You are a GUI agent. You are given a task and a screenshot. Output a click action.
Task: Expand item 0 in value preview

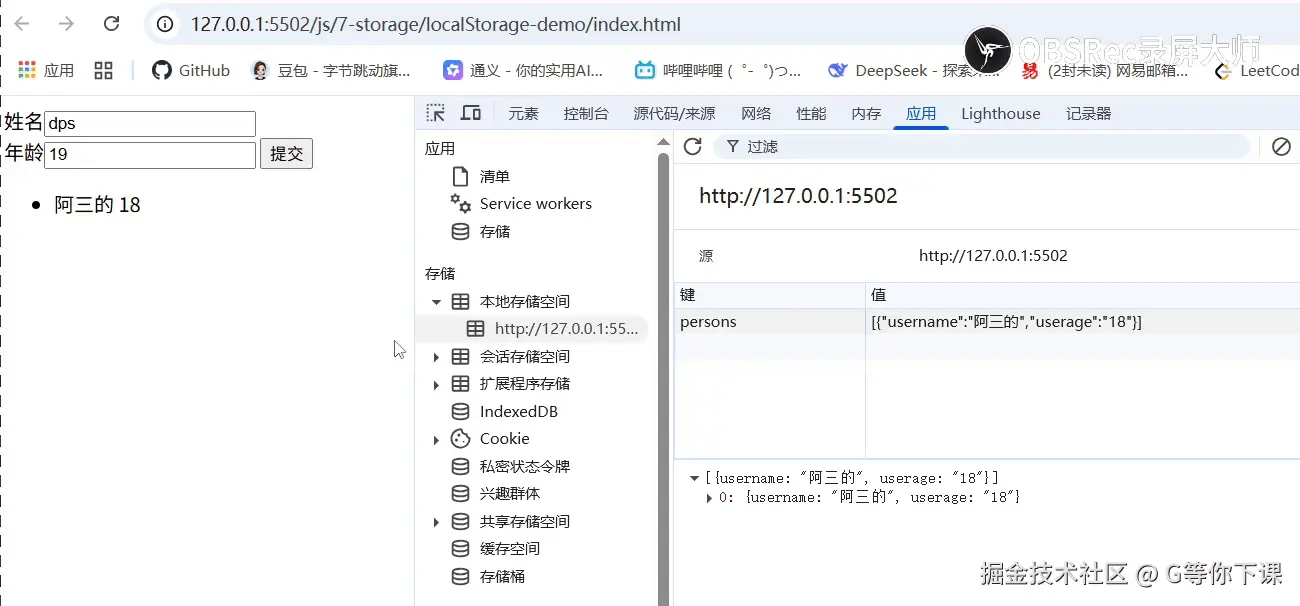[710, 497]
